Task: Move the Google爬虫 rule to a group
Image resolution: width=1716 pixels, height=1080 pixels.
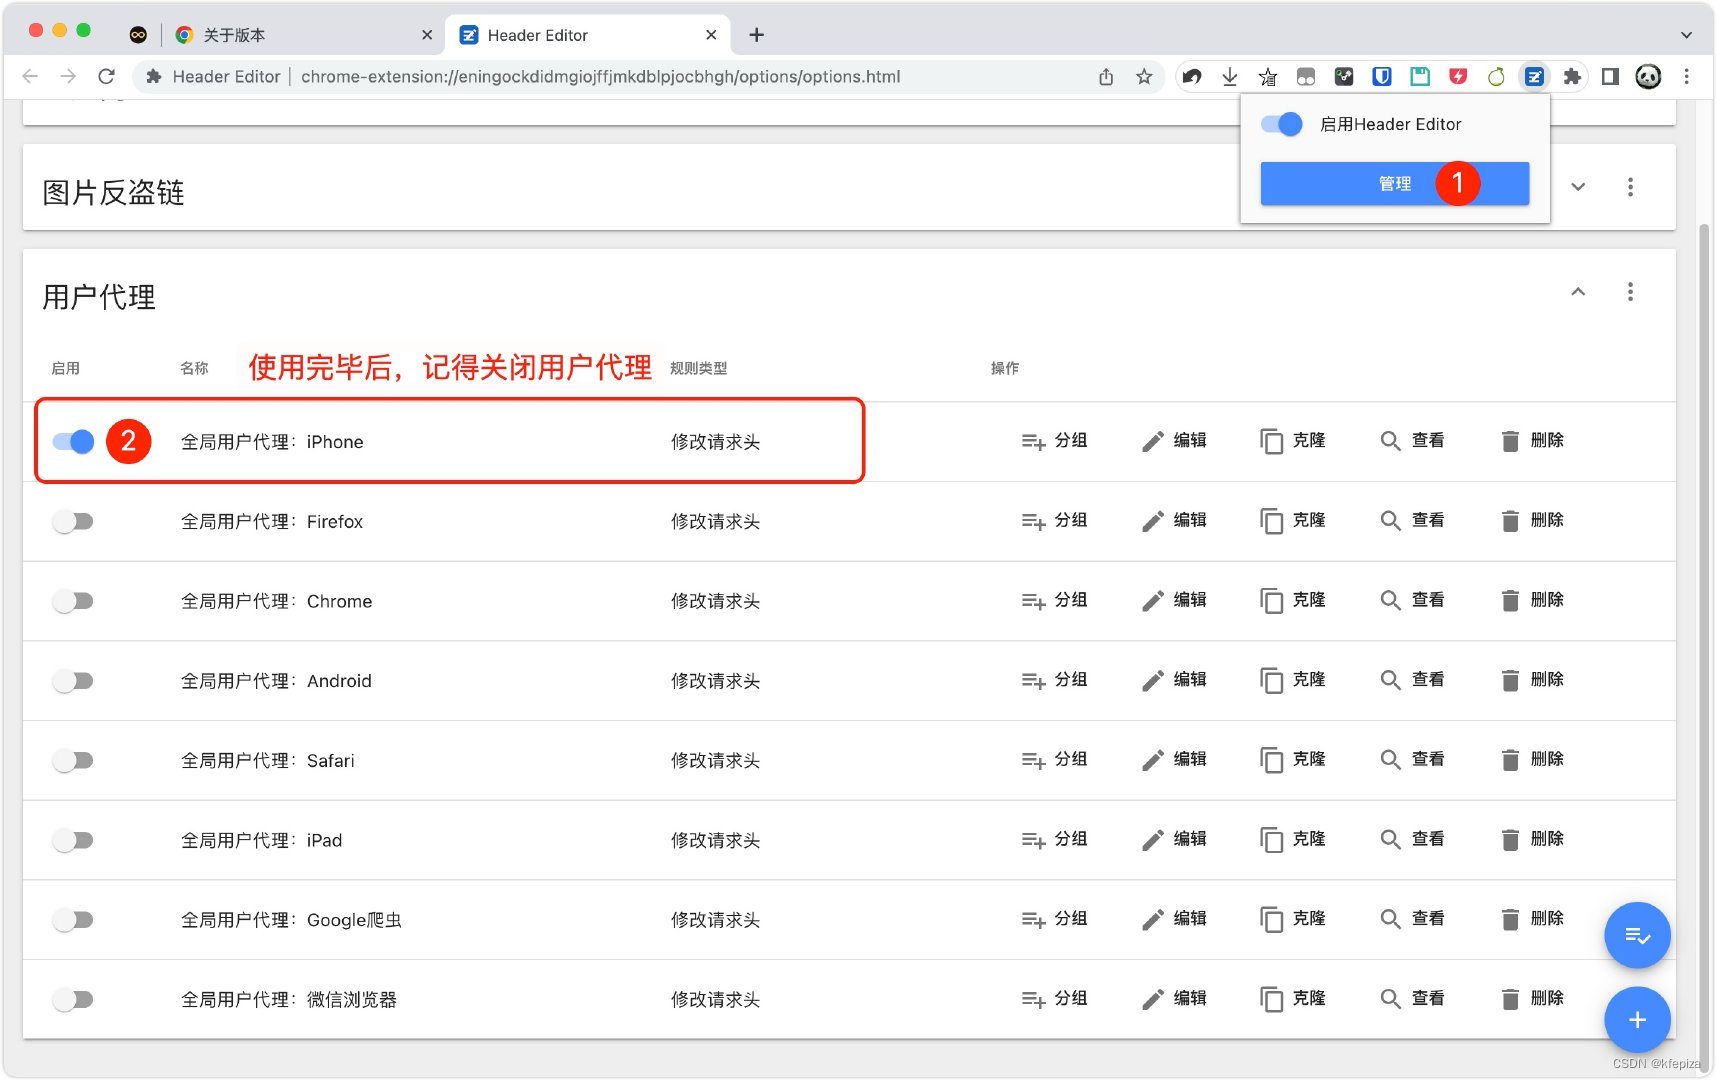Action: (1054, 919)
